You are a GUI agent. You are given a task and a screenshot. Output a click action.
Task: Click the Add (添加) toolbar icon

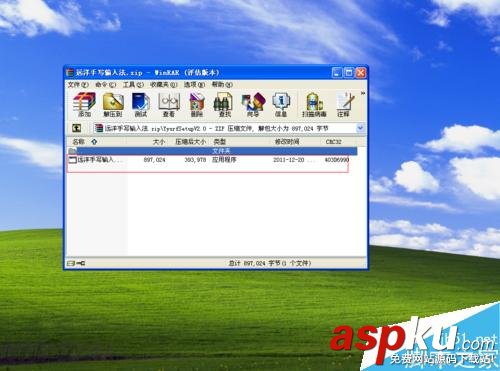[84, 104]
